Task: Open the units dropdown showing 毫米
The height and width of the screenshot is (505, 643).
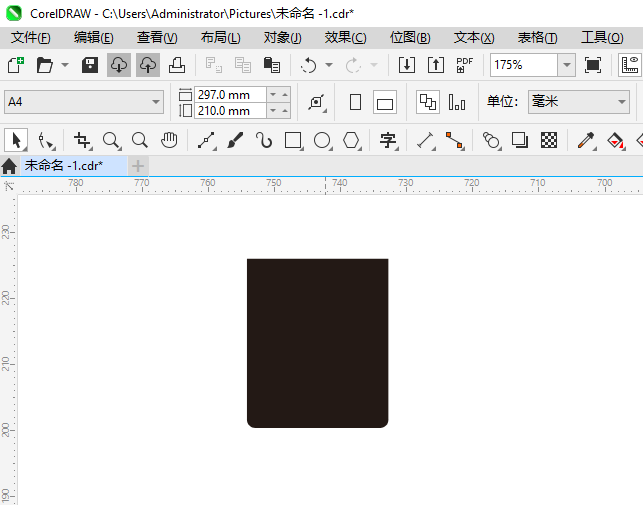Action: tap(579, 102)
